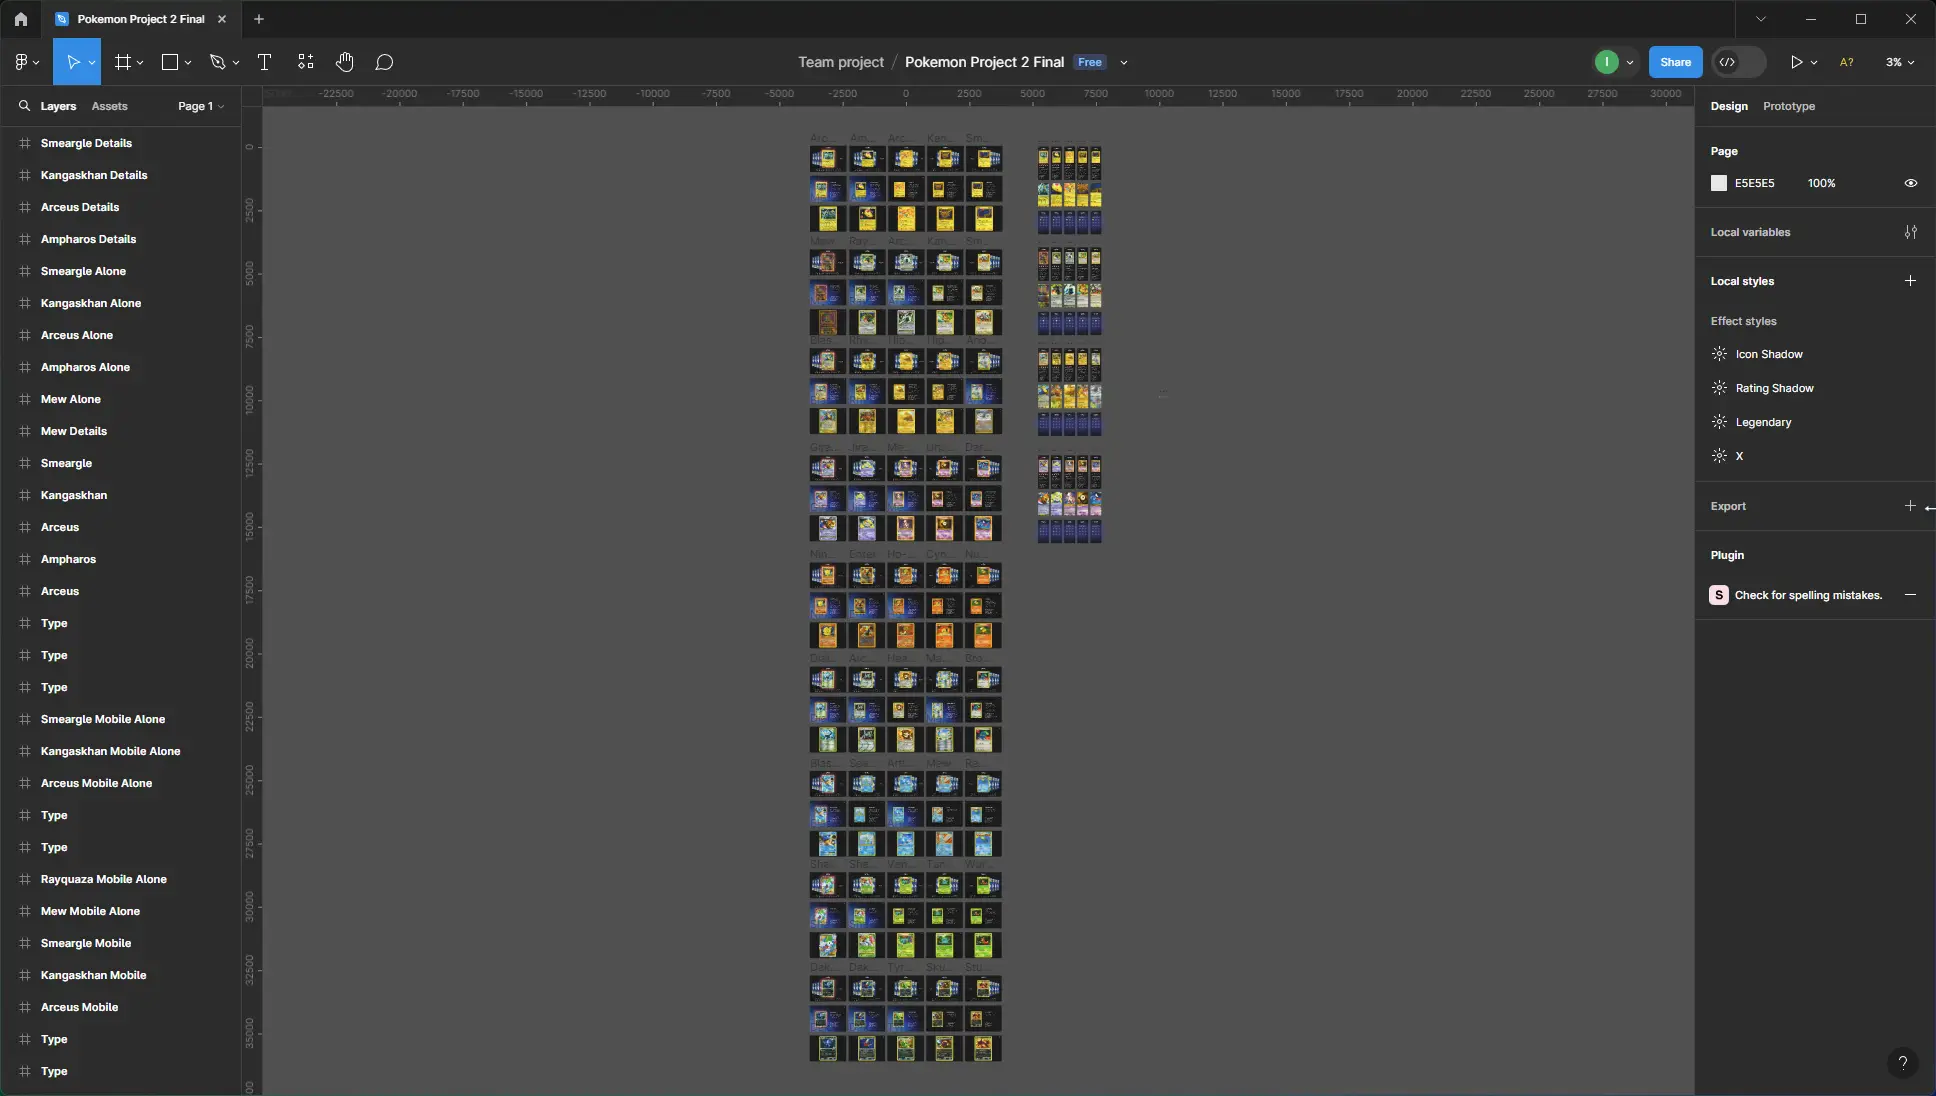Open the Page 1 dropdown
This screenshot has width=1936, height=1096.
click(200, 106)
